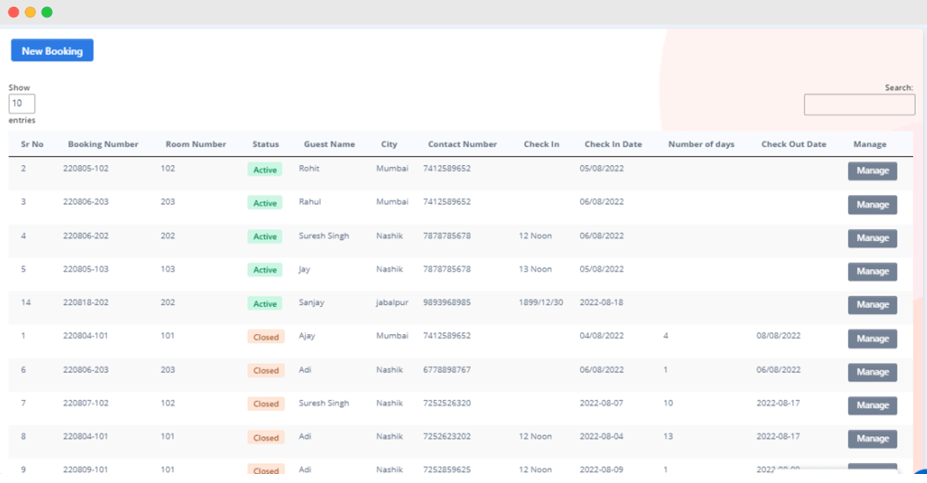The image size is (927, 483).
Task: Sort by Check Out Date column header
Action: pos(793,144)
